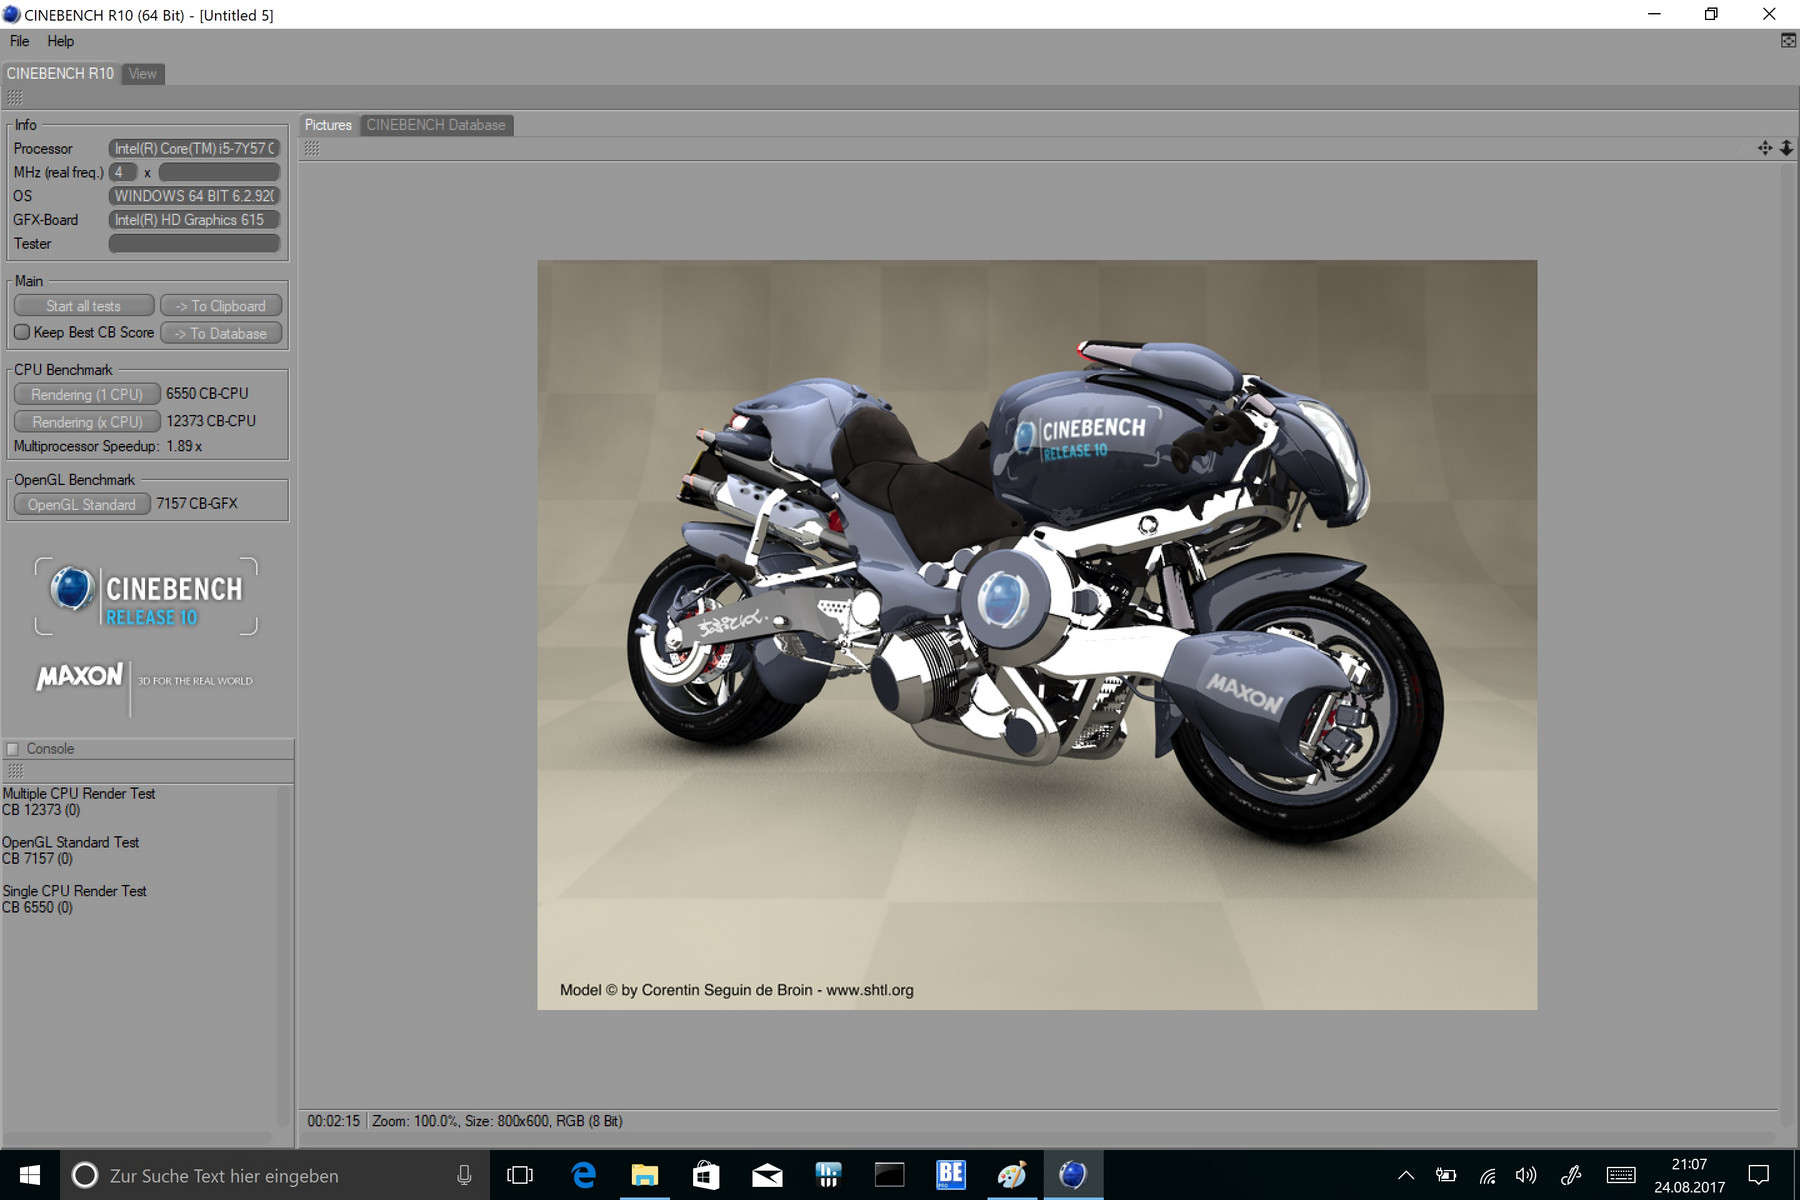Image resolution: width=1800 pixels, height=1200 pixels.
Task: Click the battery status tray icon
Action: (x=1446, y=1175)
